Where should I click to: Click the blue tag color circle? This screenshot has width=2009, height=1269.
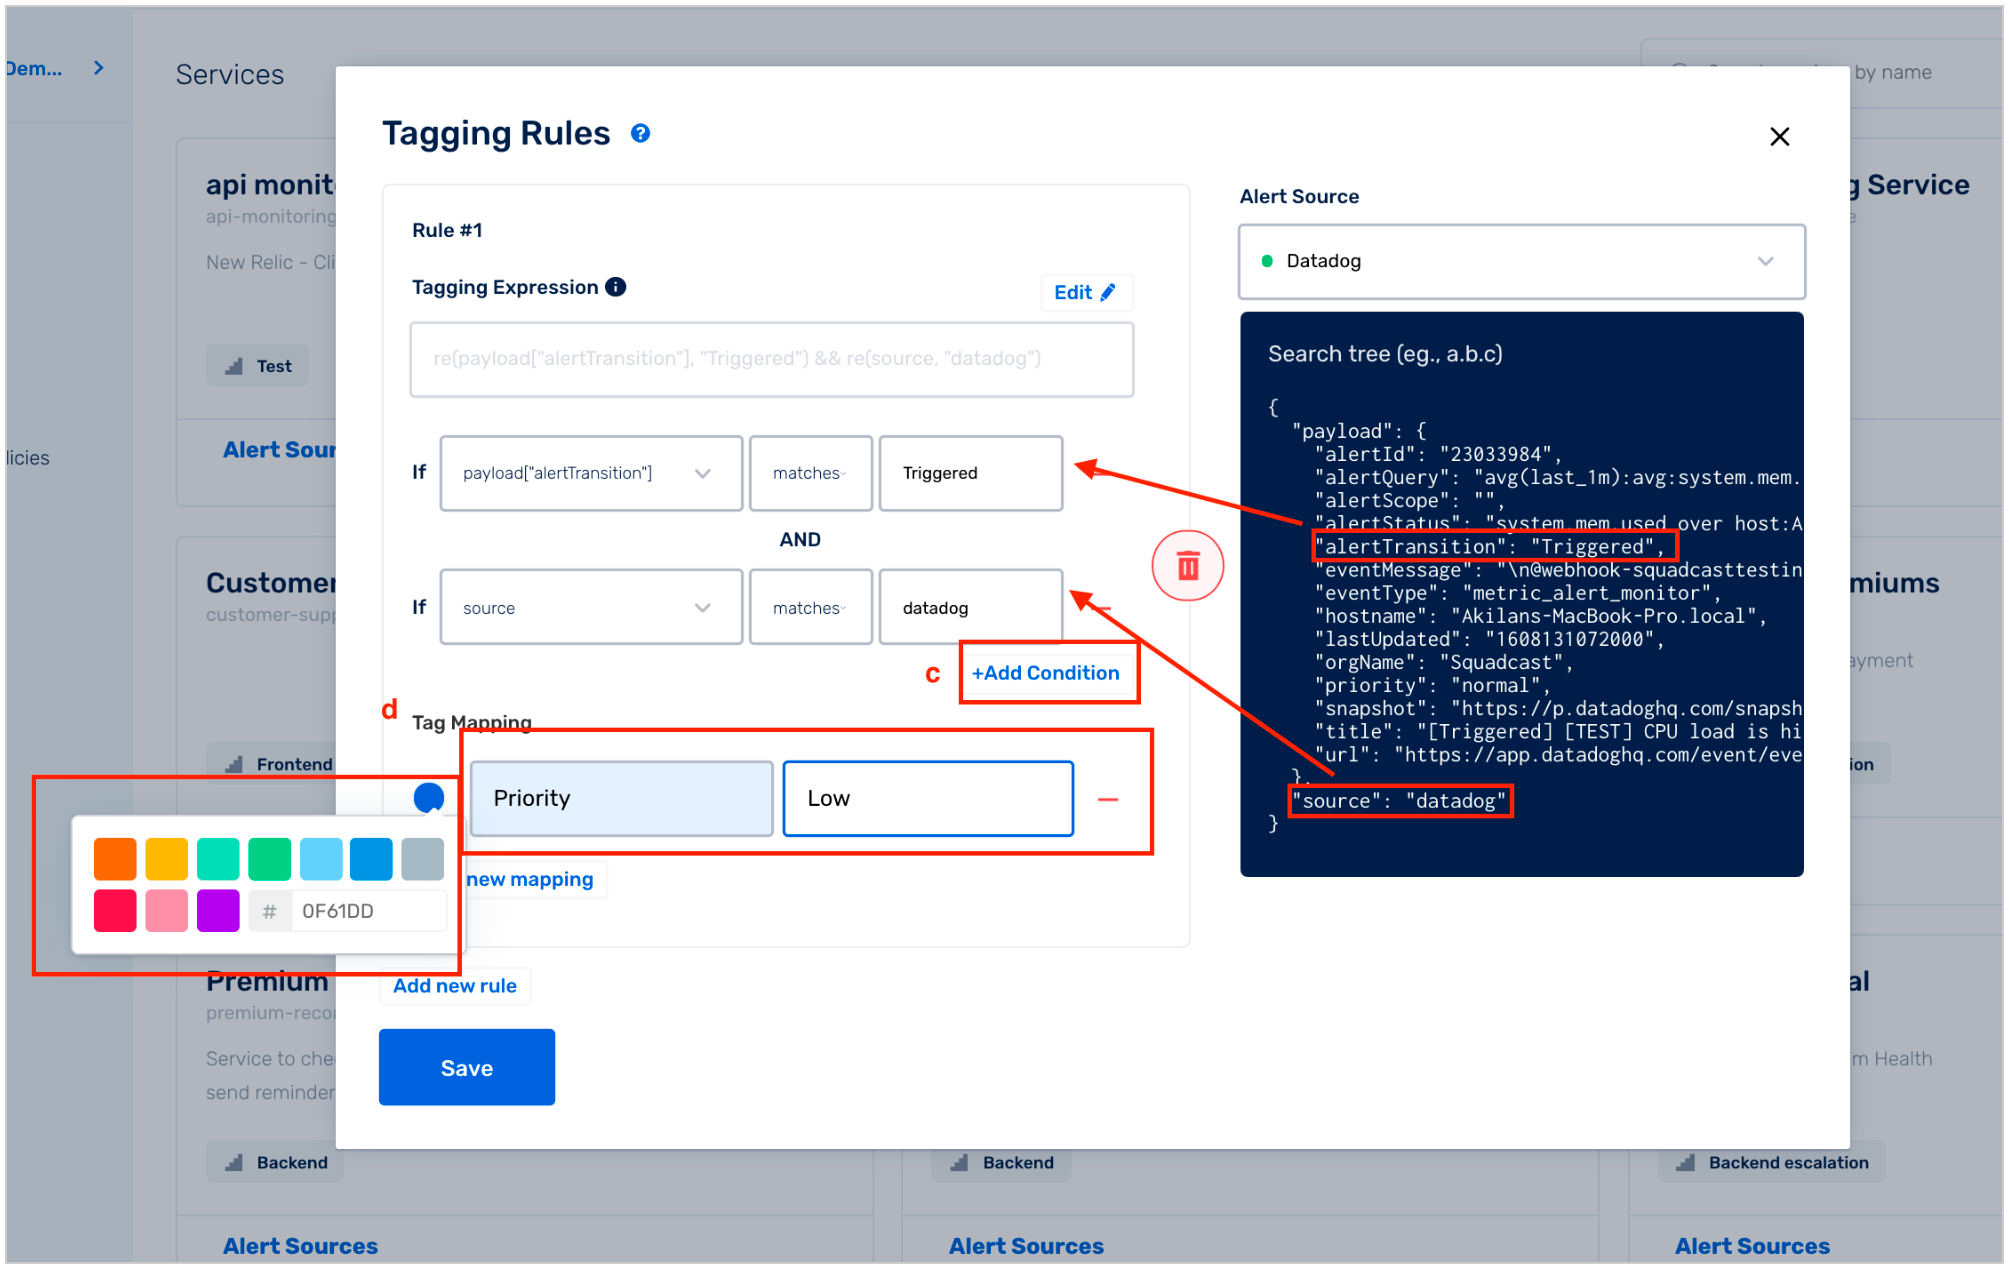428,797
